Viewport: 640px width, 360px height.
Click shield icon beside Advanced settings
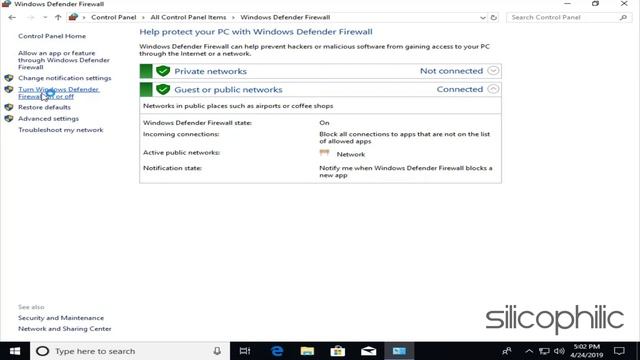coord(9,119)
